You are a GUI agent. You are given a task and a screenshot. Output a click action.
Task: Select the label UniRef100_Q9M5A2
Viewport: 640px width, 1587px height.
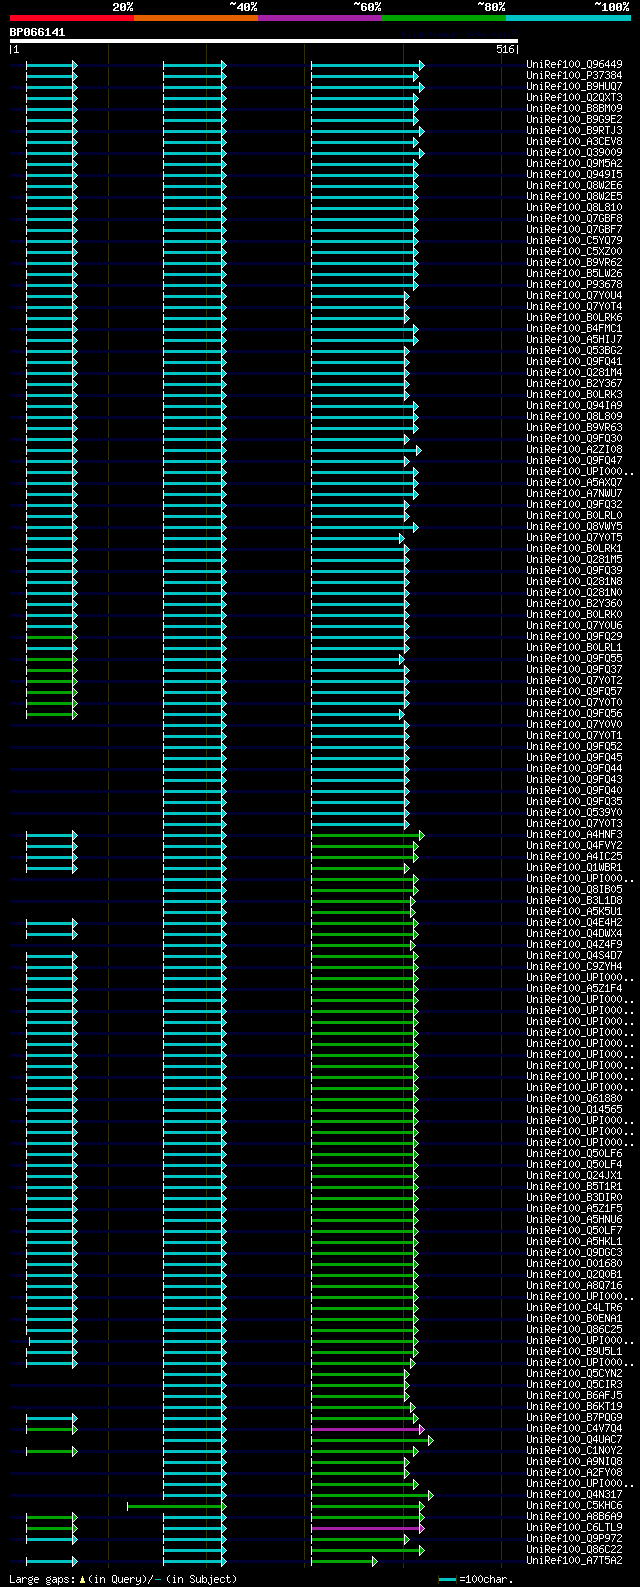[574, 164]
